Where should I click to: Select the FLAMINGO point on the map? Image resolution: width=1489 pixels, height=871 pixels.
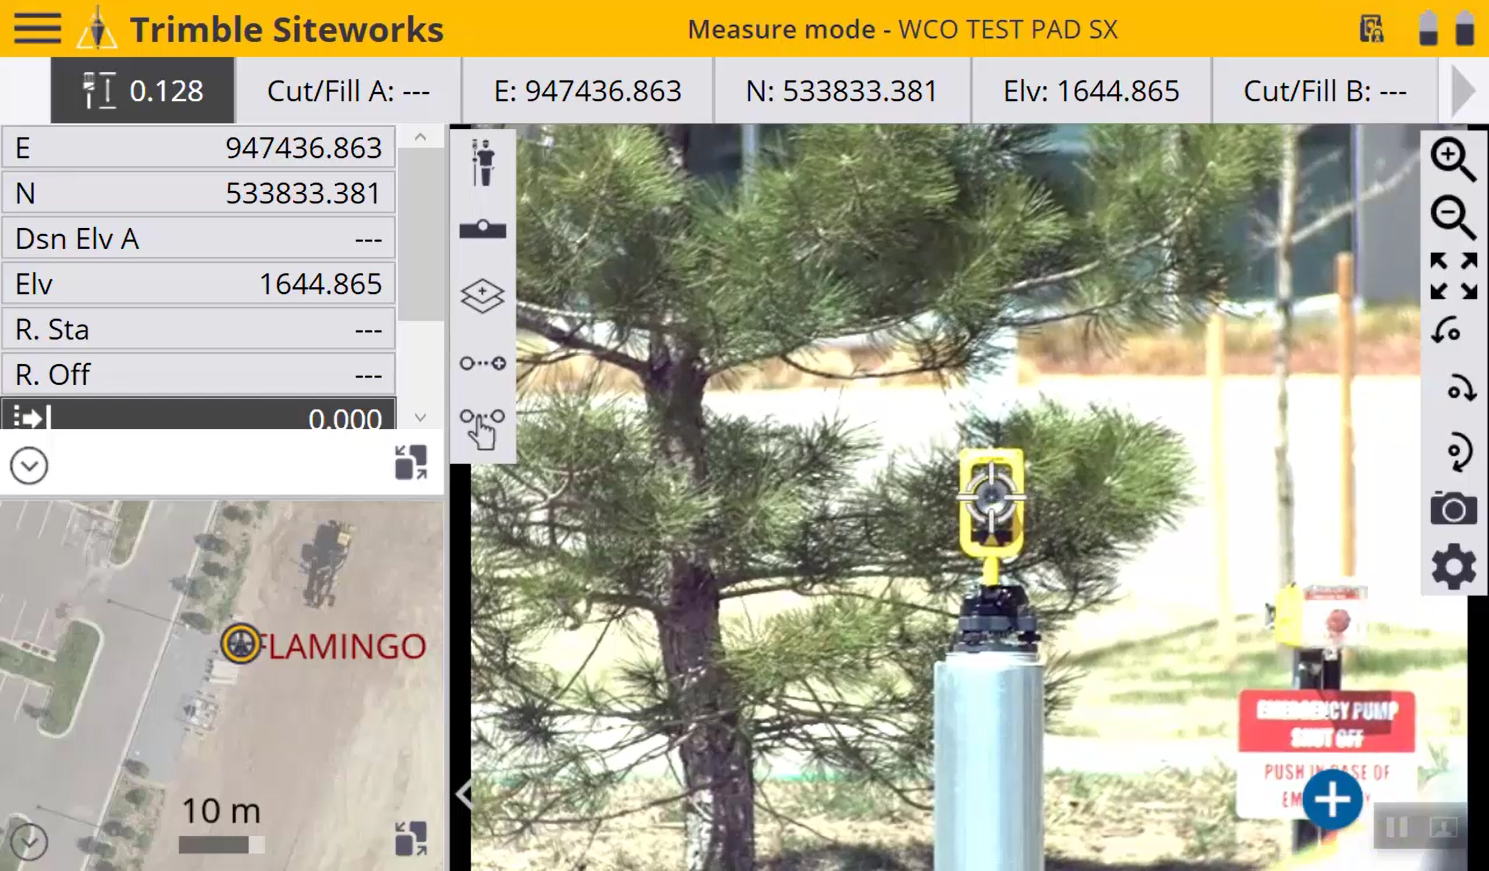pyautogui.click(x=241, y=644)
